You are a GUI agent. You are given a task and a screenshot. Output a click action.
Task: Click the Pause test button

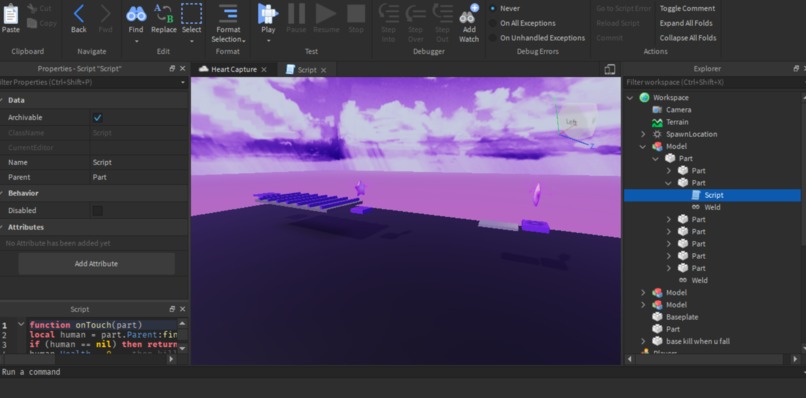click(296, 14)
